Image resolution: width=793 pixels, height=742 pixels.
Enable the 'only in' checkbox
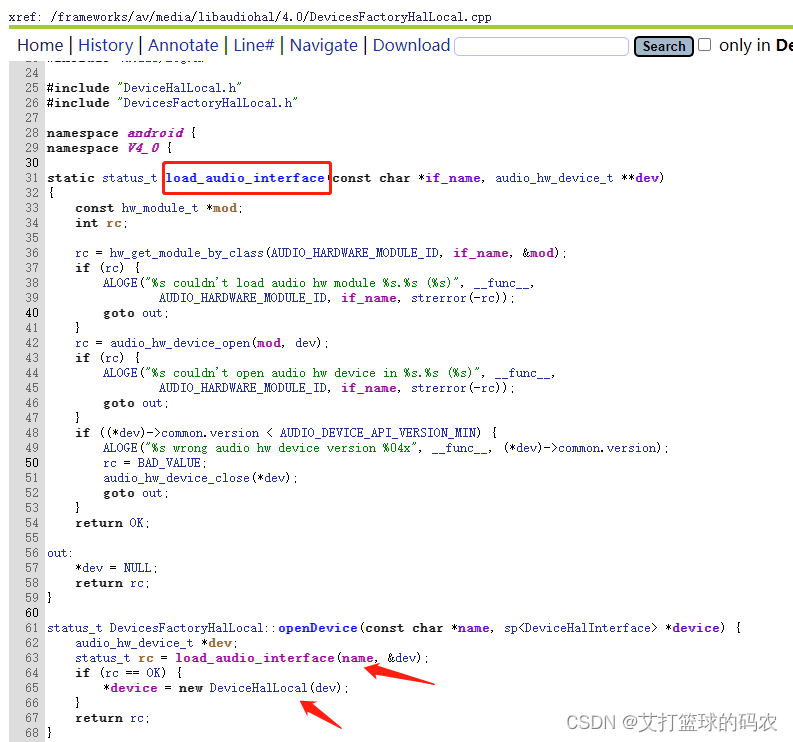[x=704, y=45]
